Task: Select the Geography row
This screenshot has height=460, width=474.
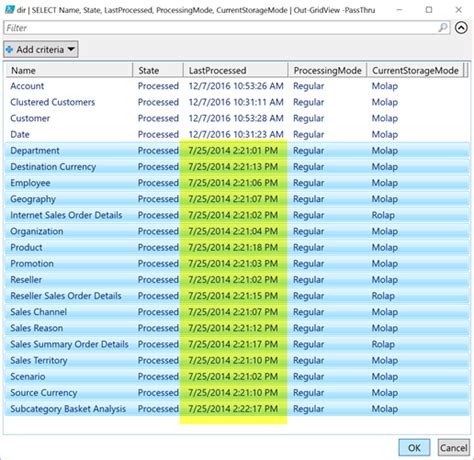Action: coord(237,199)
